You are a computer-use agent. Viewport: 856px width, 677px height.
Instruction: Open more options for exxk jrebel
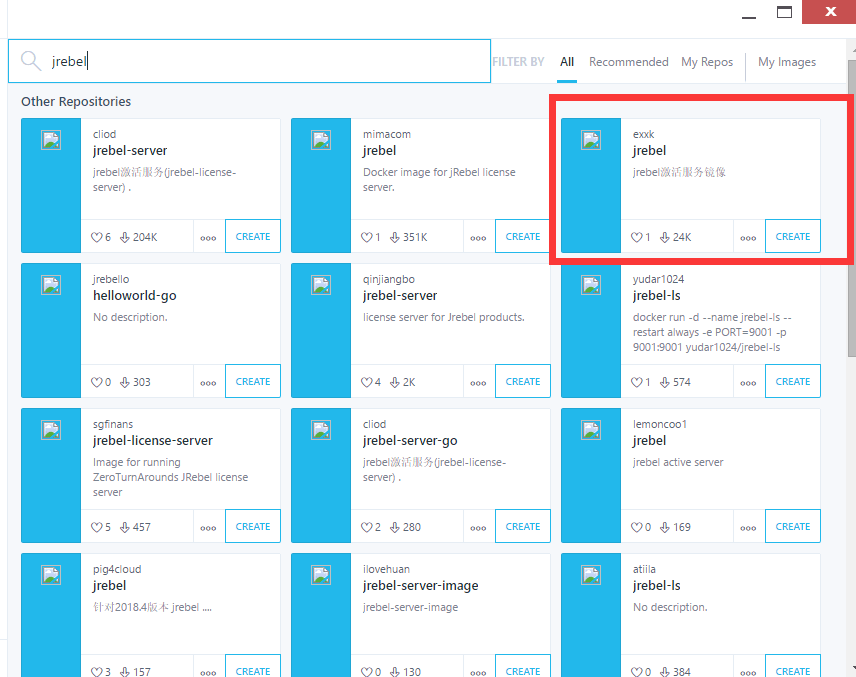pyautogui.click(x=748, y=238)
